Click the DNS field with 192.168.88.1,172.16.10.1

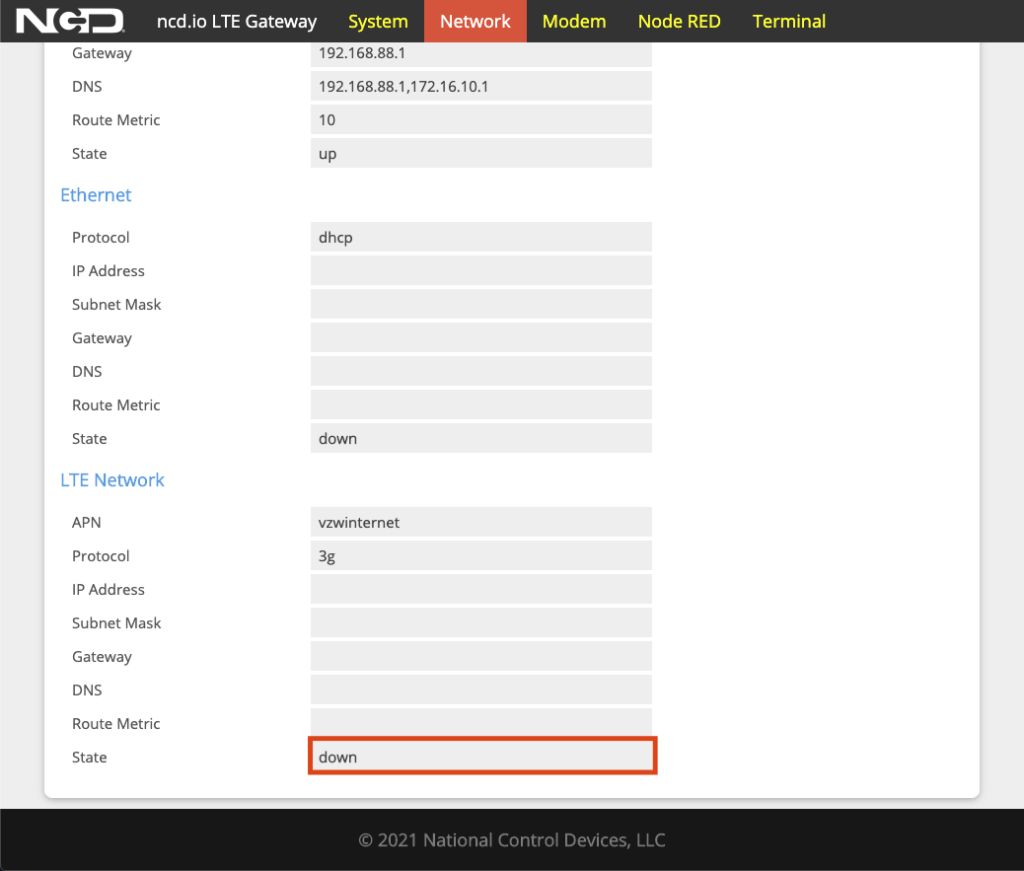tap(481, 87)
